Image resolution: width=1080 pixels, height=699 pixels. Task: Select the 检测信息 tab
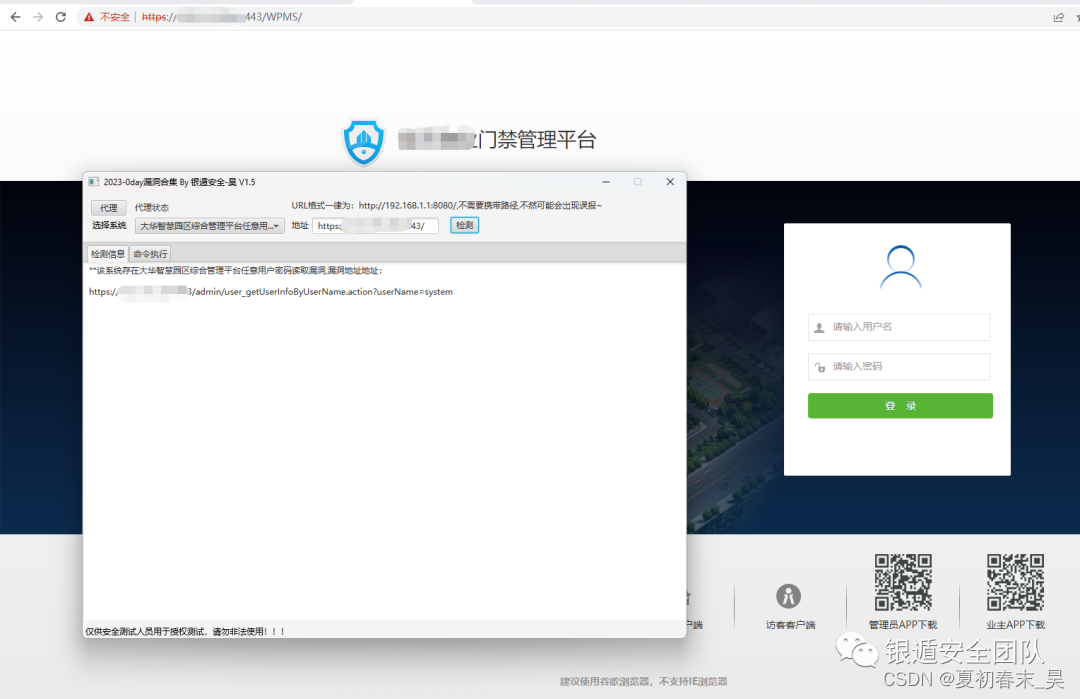tap(106, 253)
